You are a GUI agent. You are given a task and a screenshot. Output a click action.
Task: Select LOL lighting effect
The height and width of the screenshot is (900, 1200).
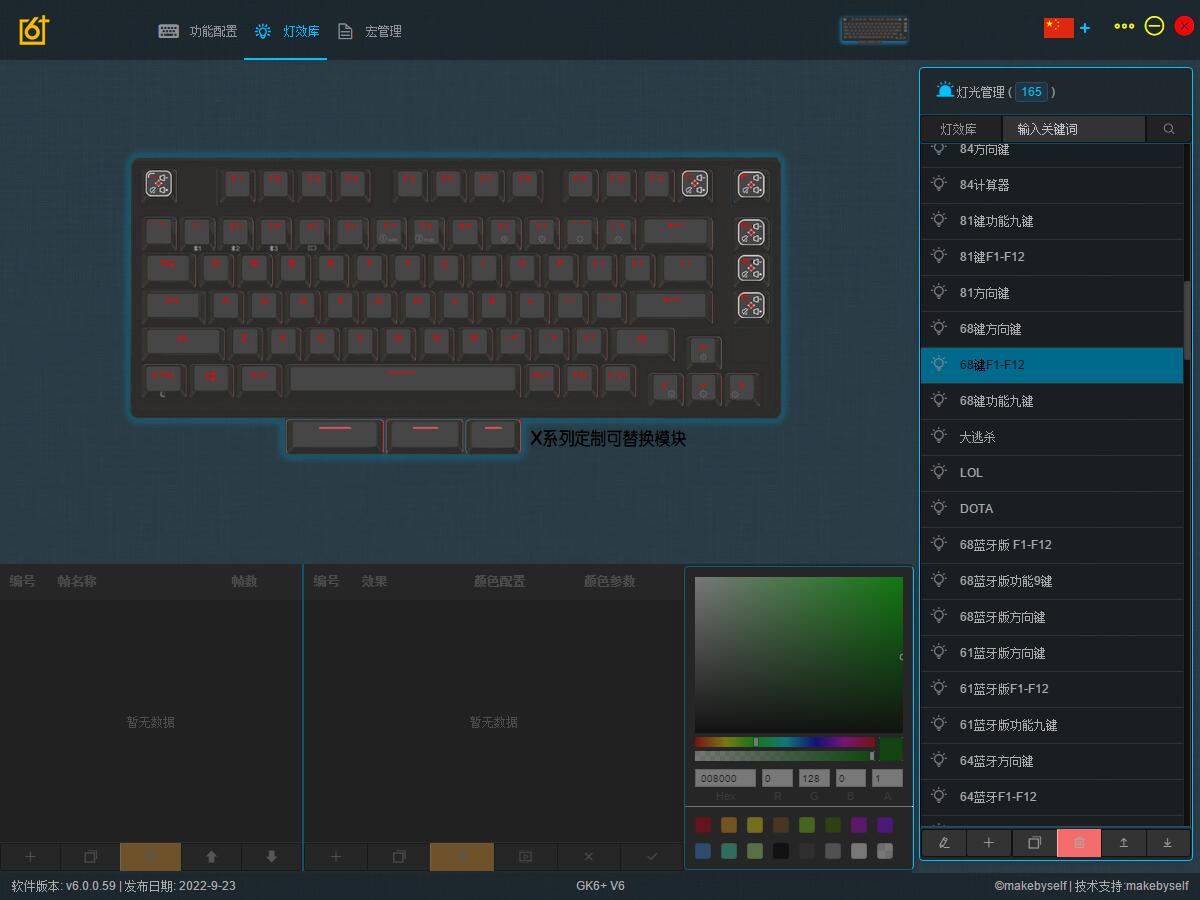1051,473
